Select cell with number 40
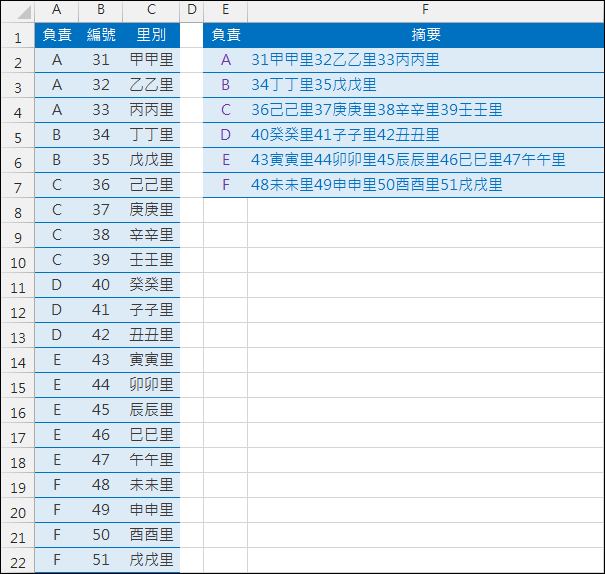 coord(101,285)
